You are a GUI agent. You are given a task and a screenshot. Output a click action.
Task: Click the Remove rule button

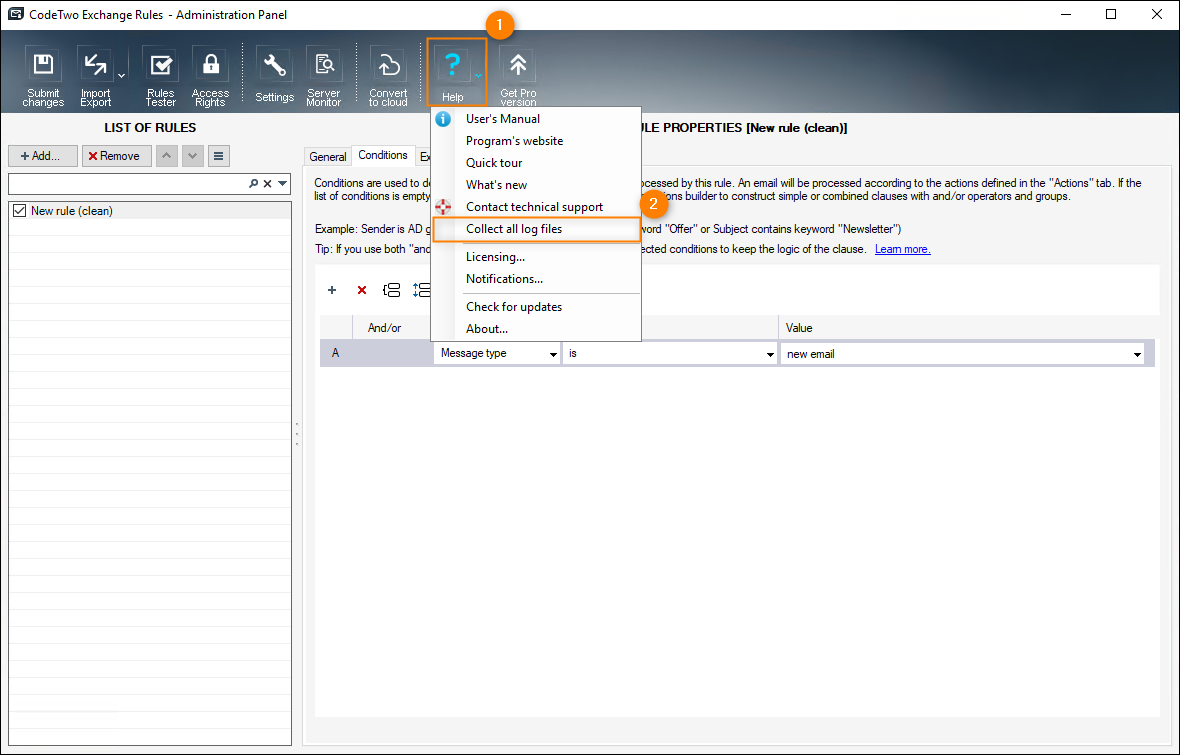[117, 156]
